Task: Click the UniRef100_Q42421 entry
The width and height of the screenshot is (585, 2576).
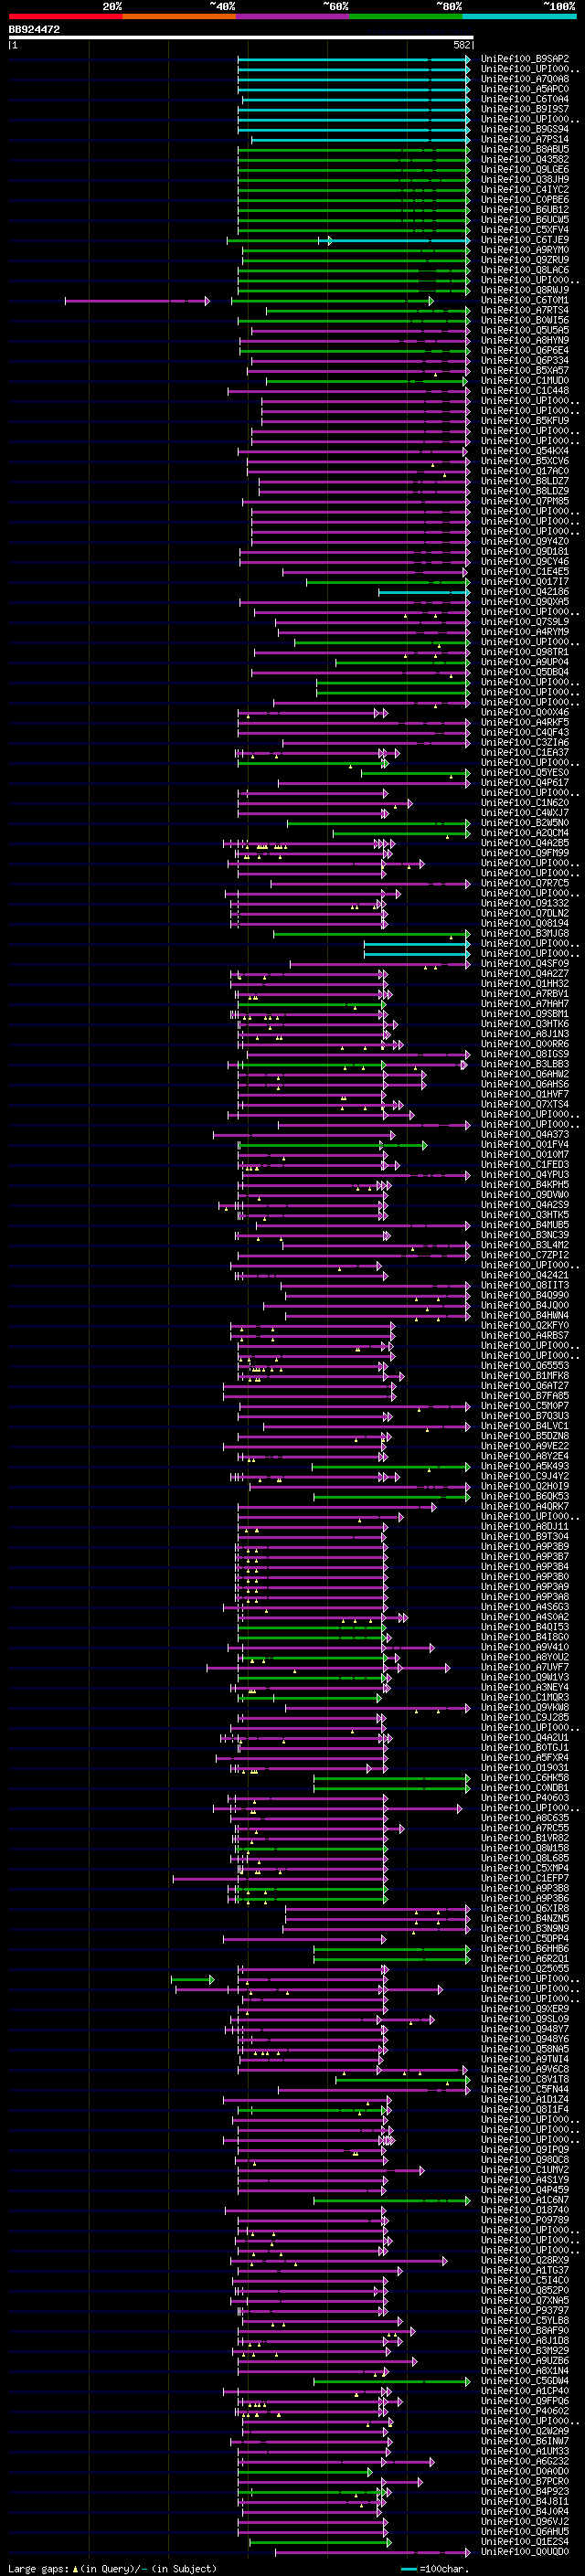Action: [525, 1275]
